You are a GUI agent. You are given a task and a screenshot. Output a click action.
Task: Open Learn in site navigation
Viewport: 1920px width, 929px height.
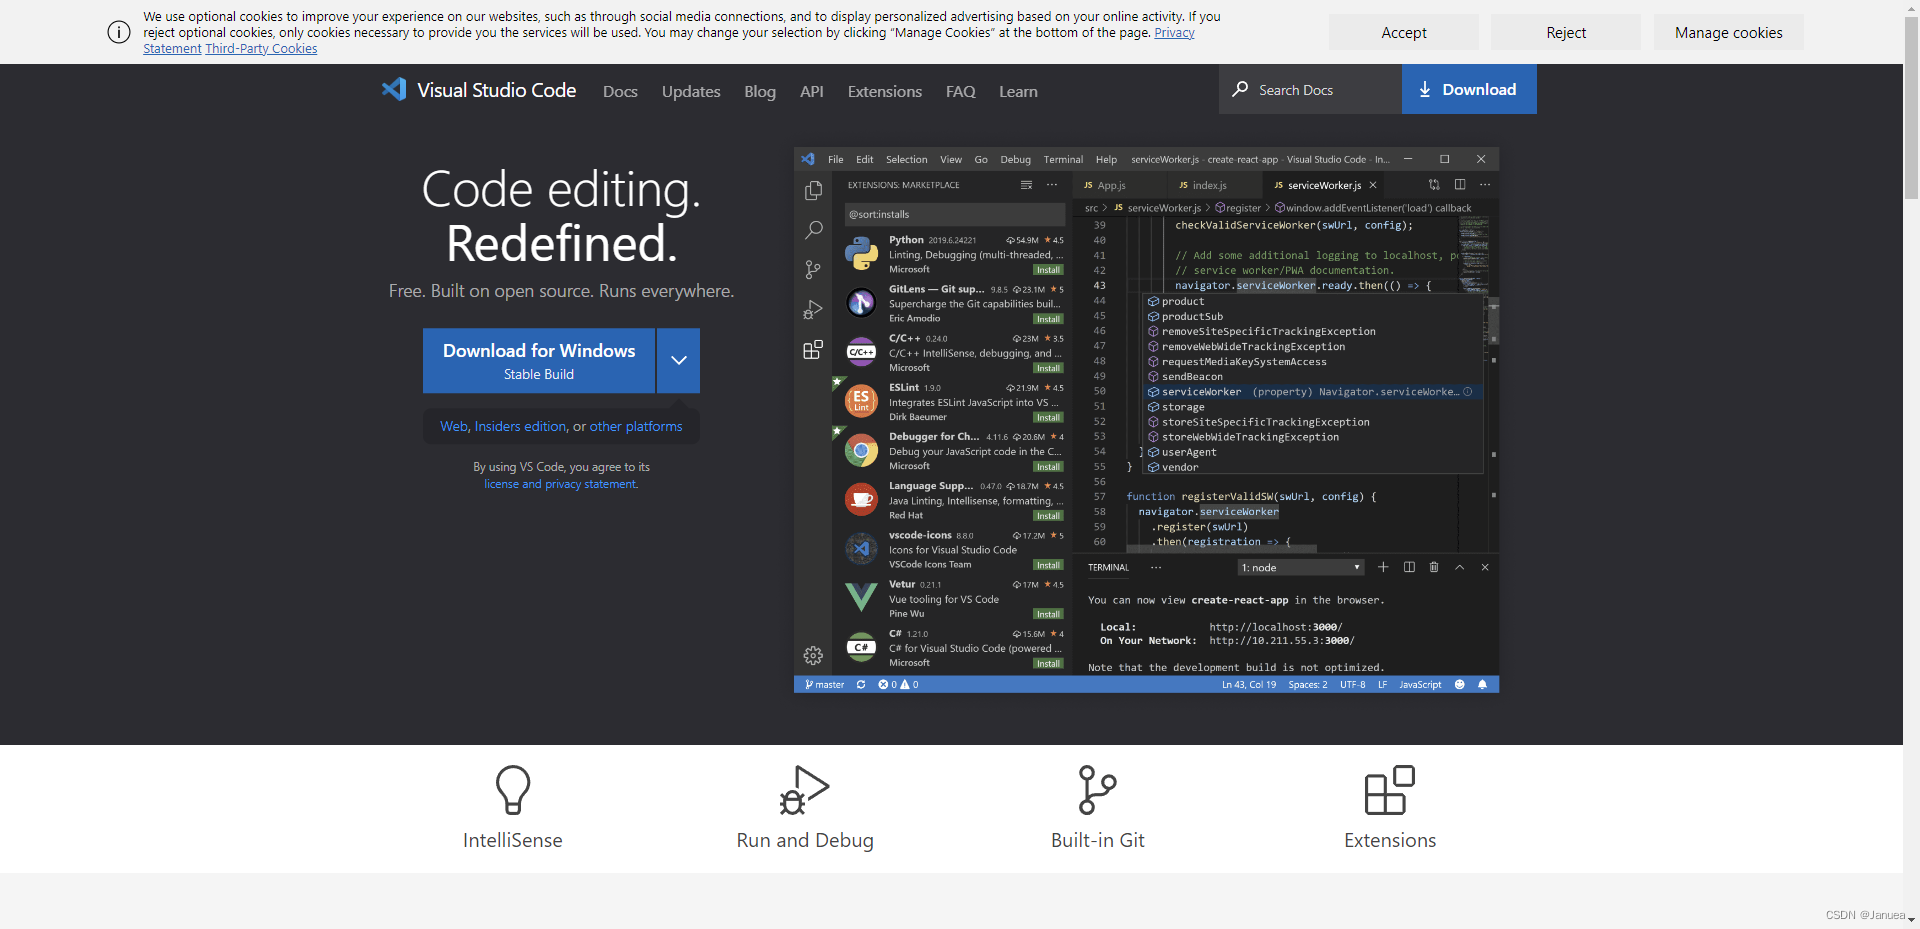tap(1018, 91)
